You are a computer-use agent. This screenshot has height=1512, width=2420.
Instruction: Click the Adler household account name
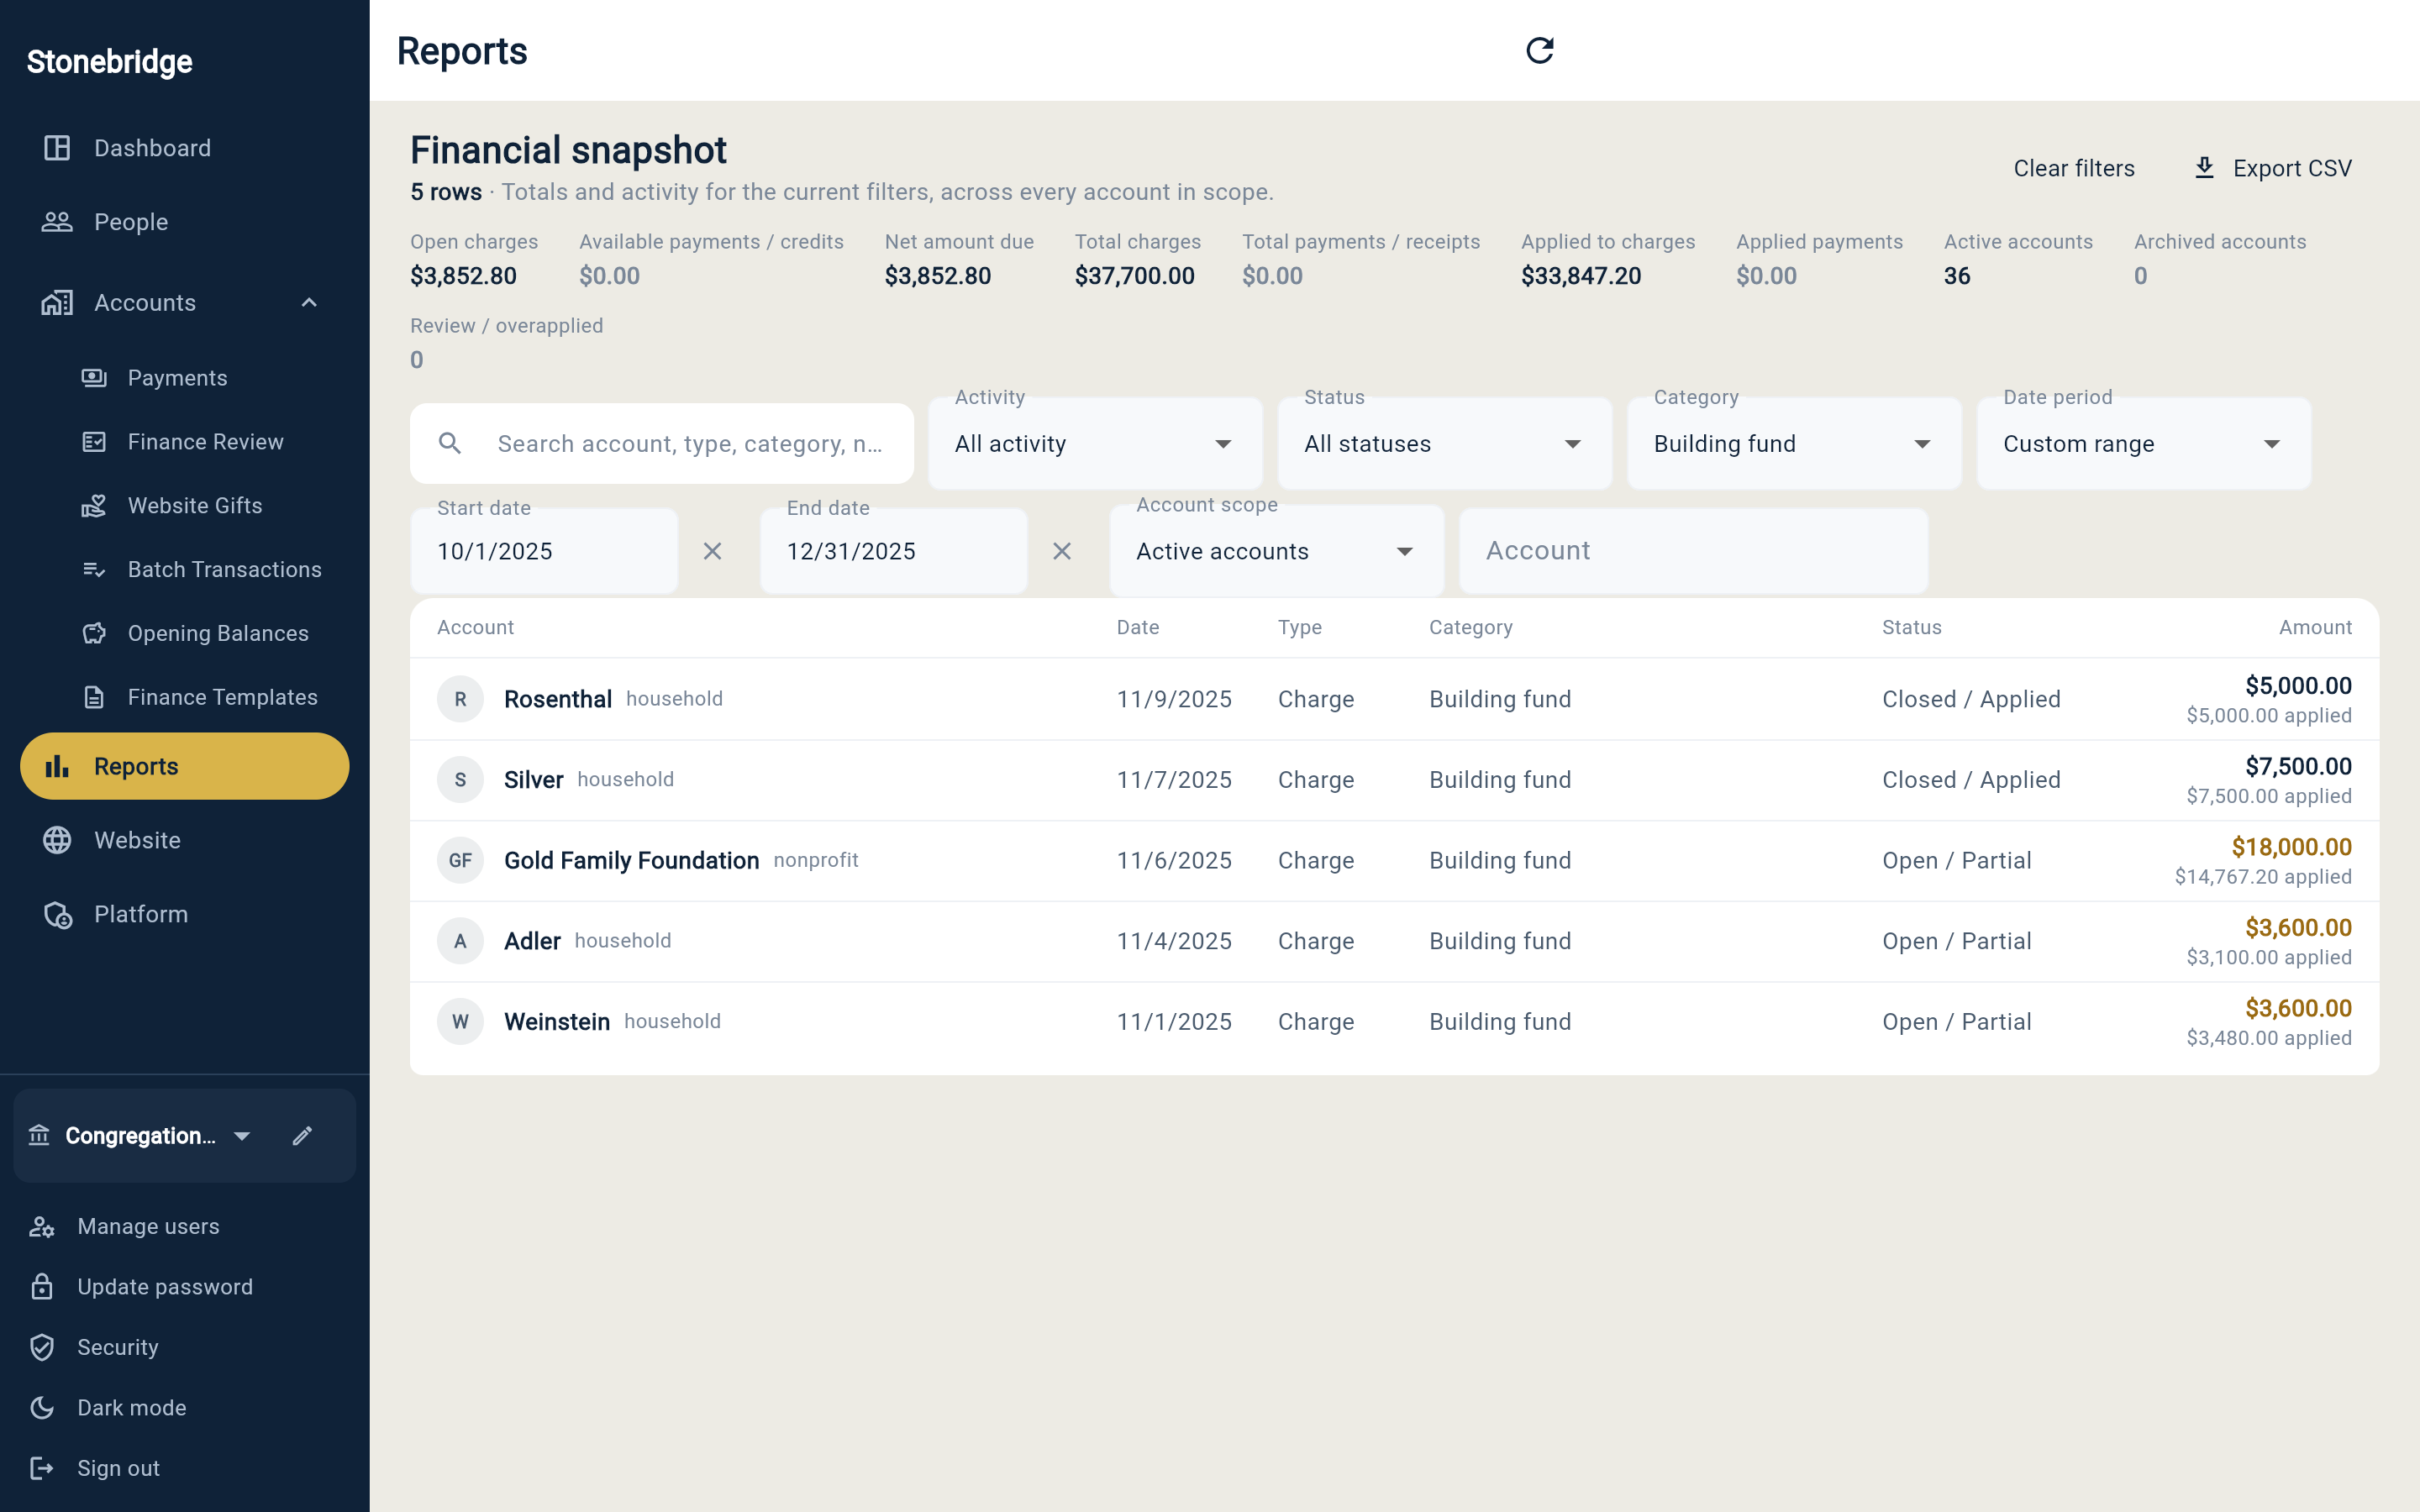tap(532, 941)
